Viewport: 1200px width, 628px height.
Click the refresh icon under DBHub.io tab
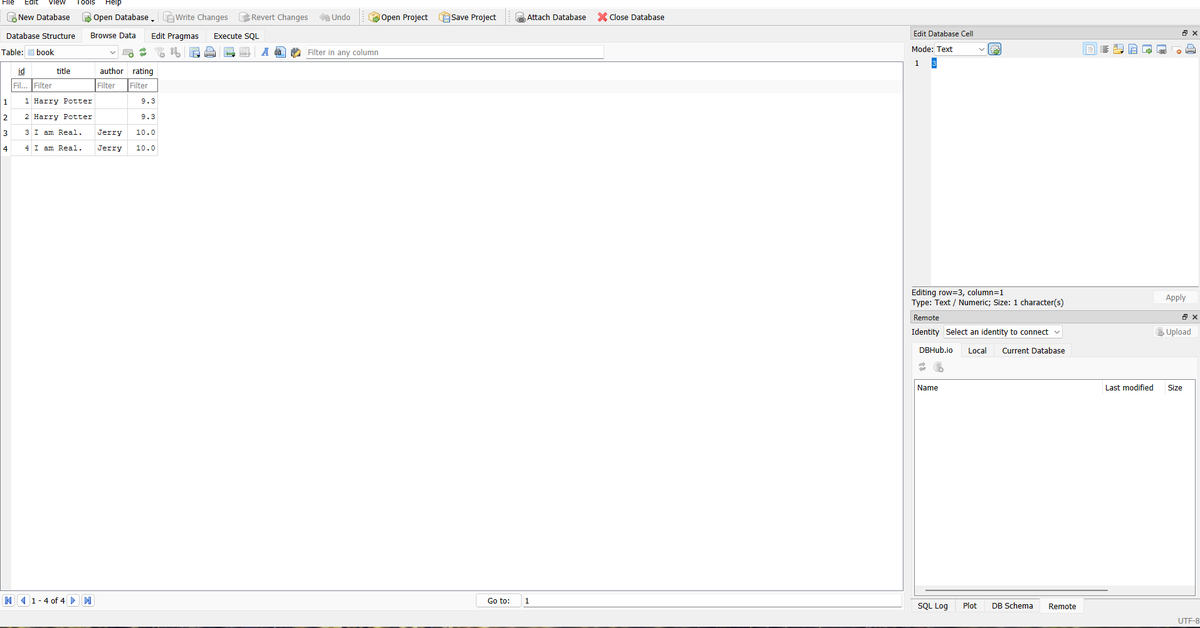tap(922, 367)
